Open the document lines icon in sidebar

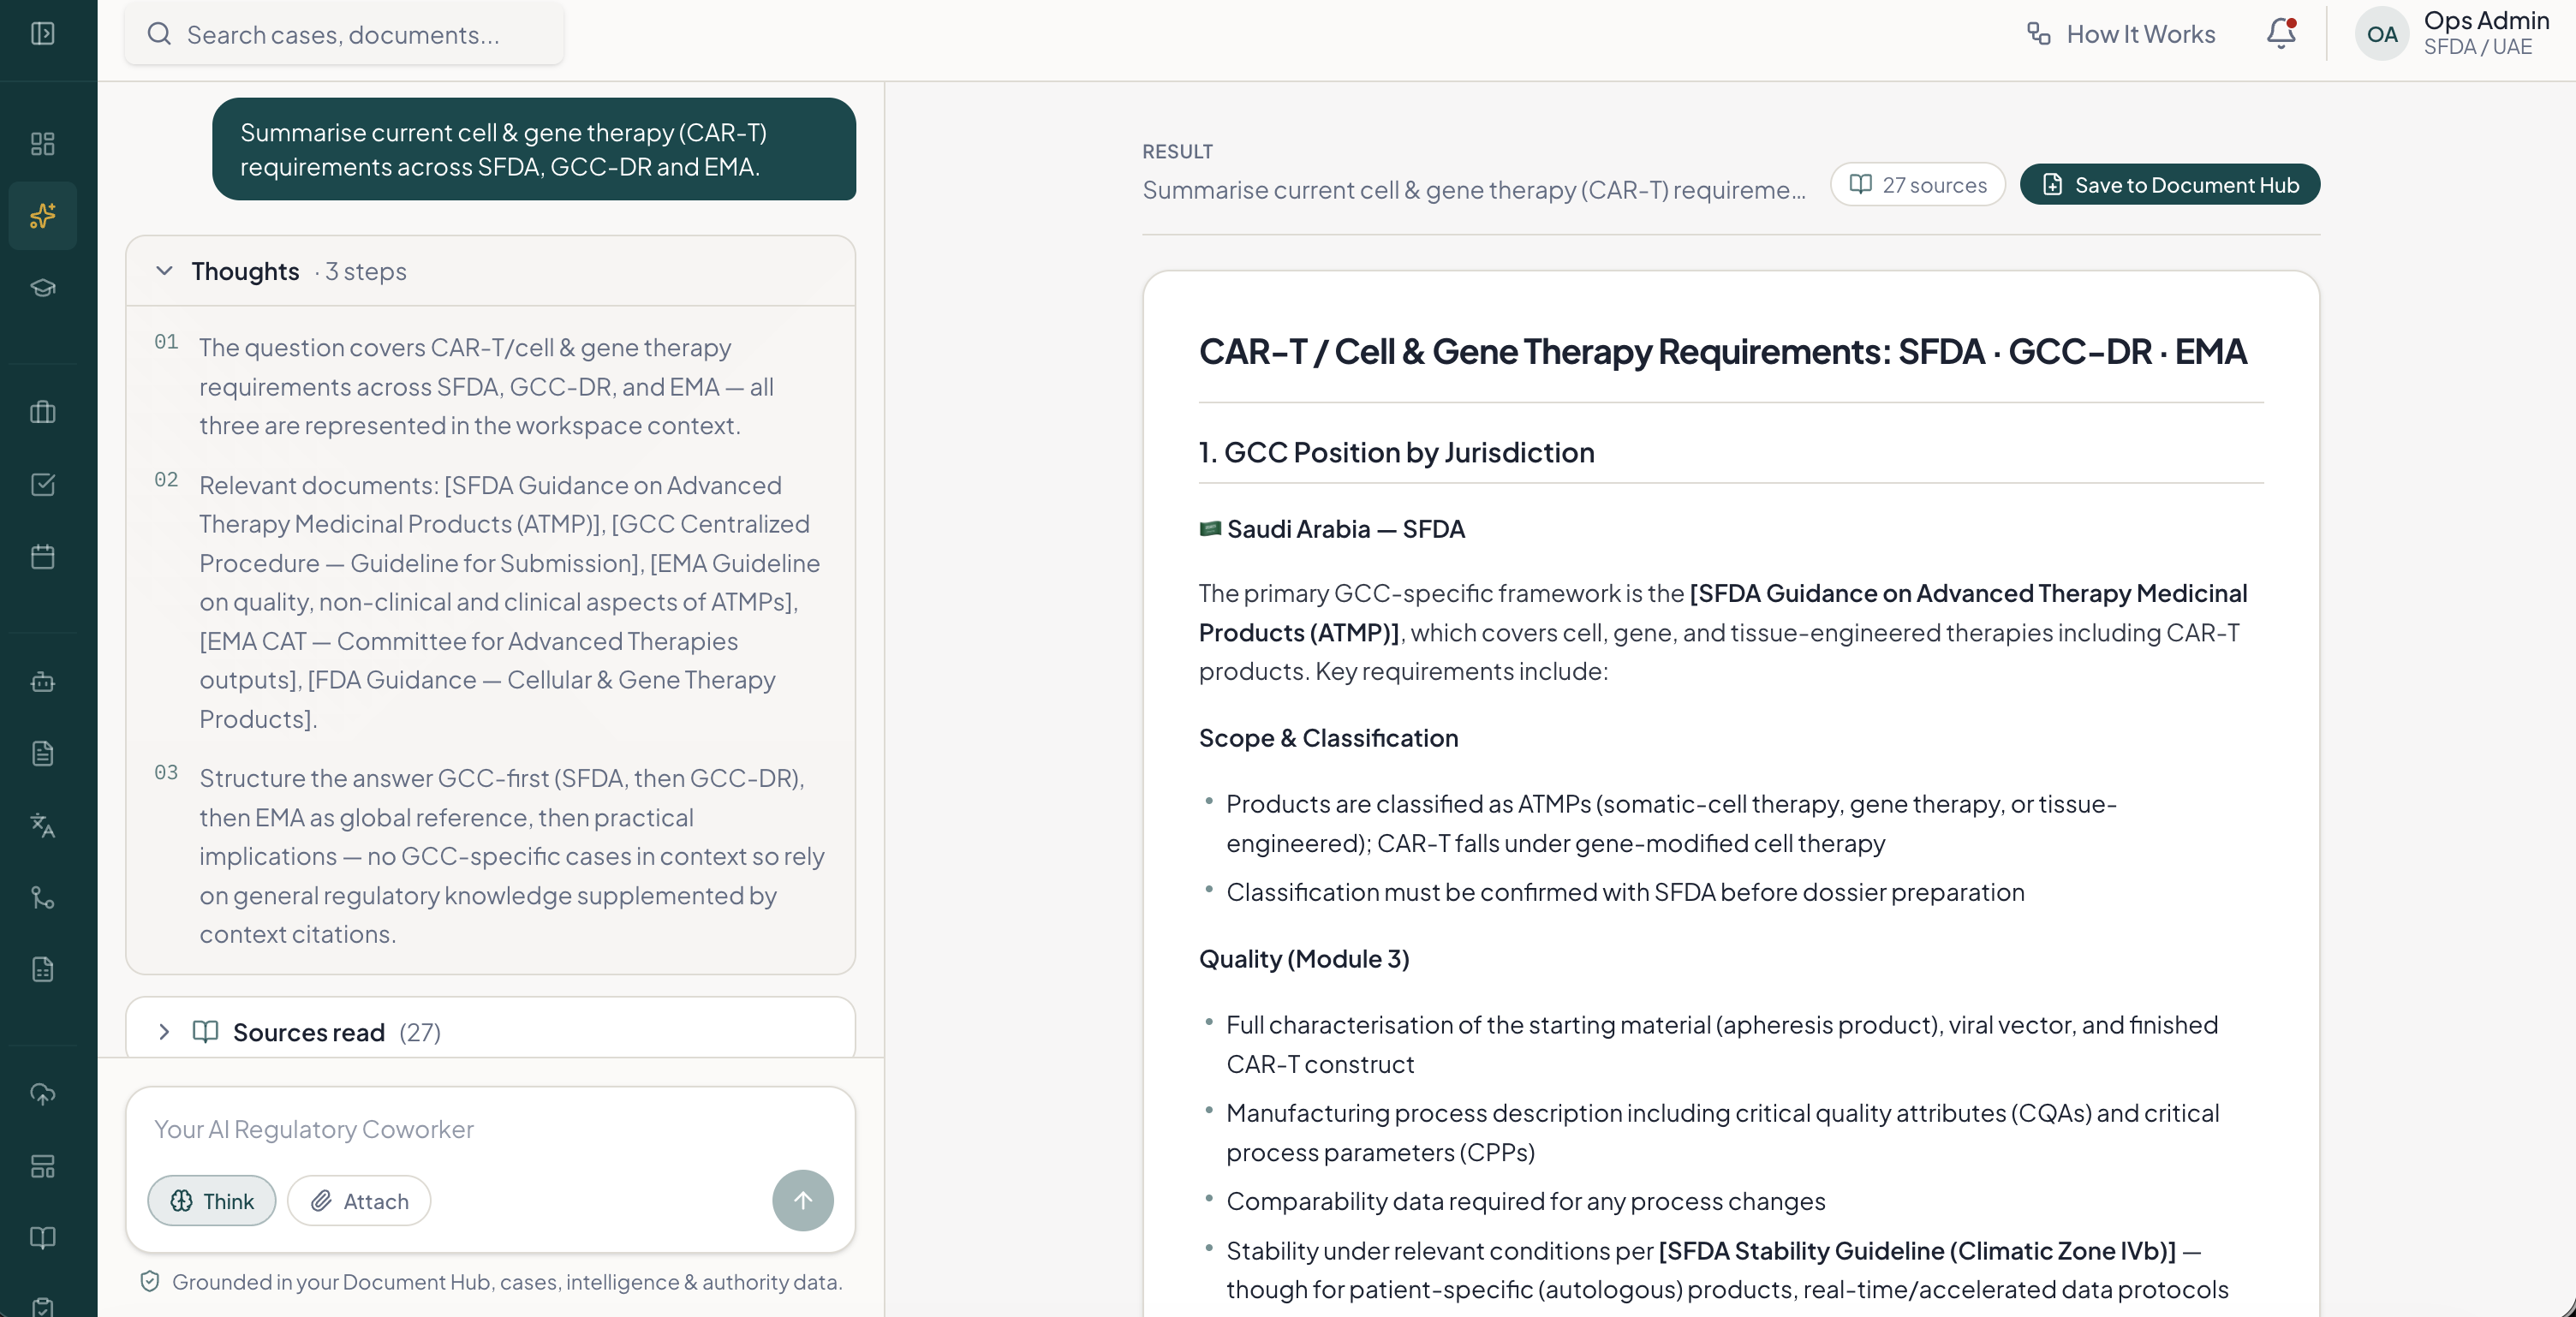(43, 754)
